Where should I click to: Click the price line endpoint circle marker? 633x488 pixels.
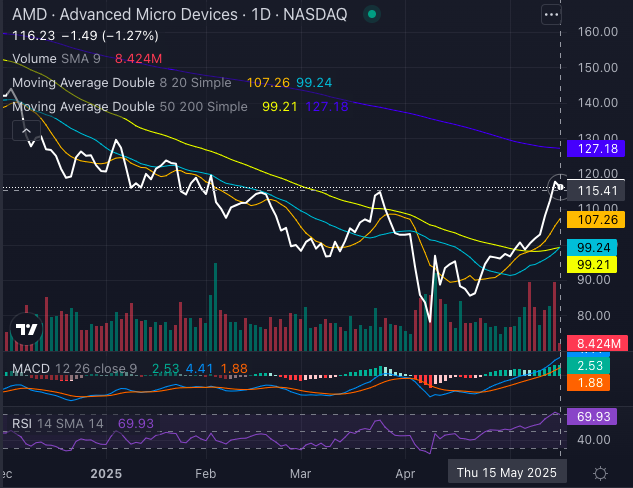pos(561,187)
